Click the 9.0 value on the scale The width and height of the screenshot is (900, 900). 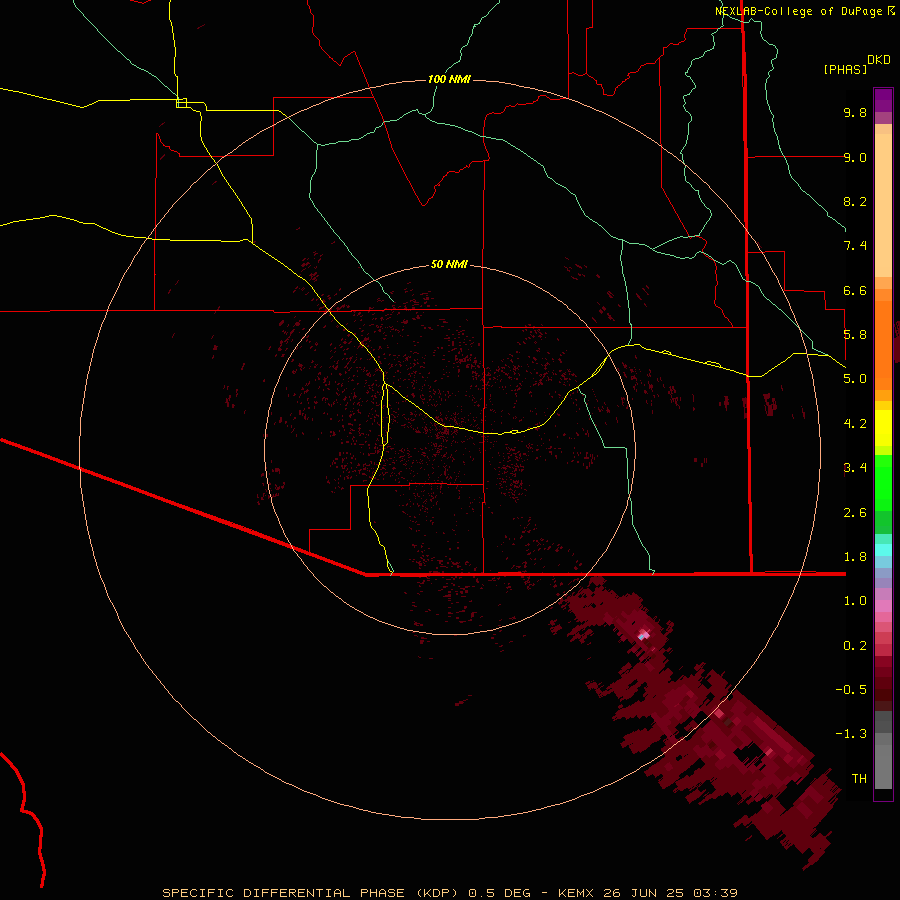coord(855,157)
